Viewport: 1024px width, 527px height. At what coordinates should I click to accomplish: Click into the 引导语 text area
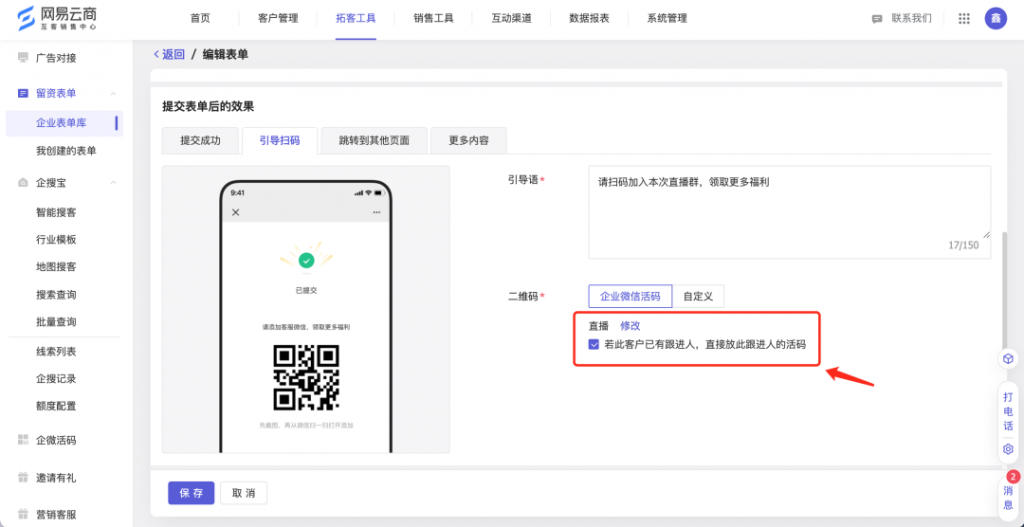tap(790, 212)
